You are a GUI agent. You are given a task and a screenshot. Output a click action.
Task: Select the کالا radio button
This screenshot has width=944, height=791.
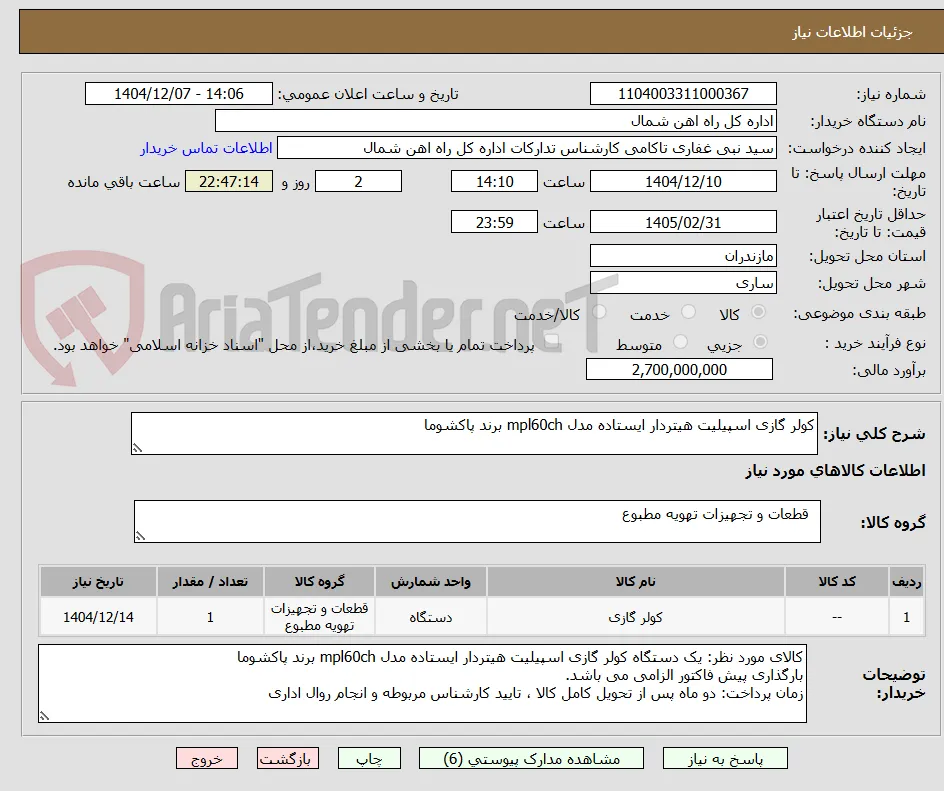click(x=759, y=312)
